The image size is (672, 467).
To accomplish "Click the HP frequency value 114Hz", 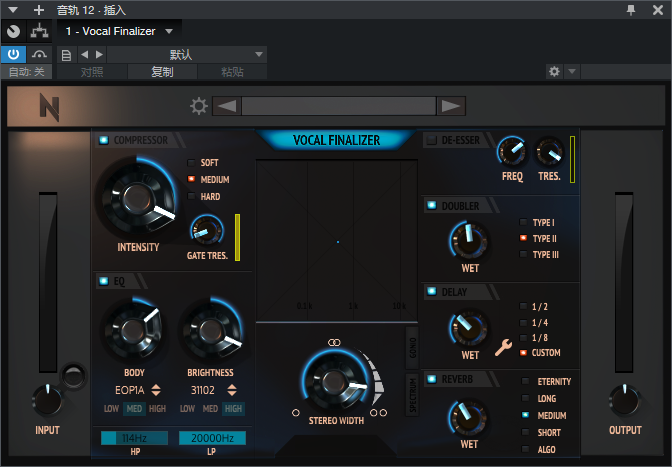I will point(134,438).
